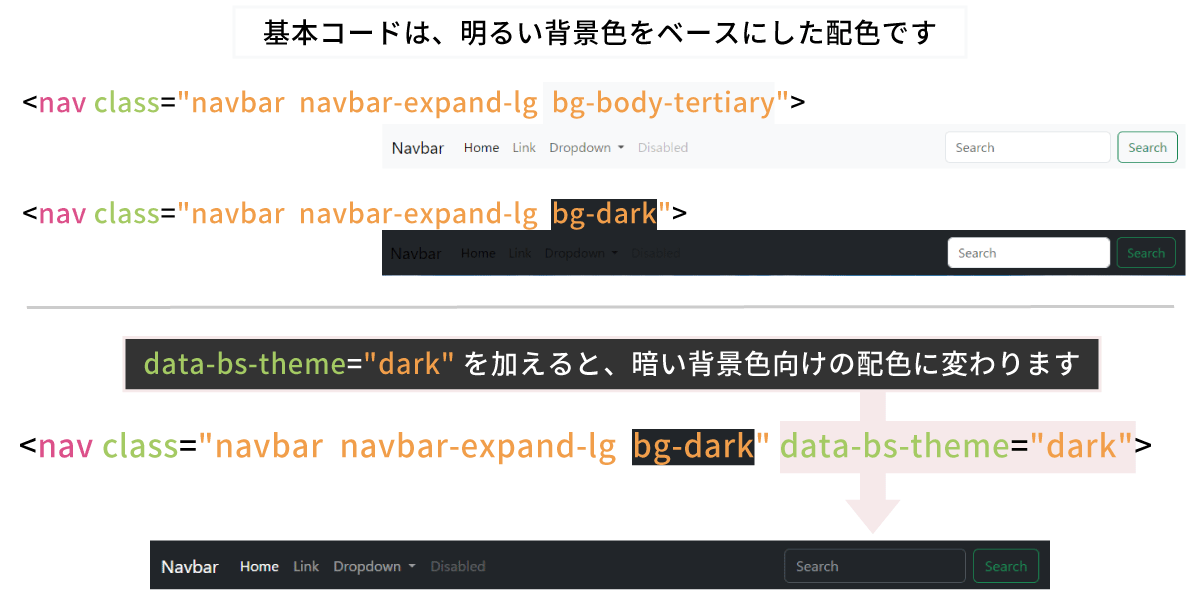Click the "bg-body-tertiary" class name in the code

click(664, 102)
